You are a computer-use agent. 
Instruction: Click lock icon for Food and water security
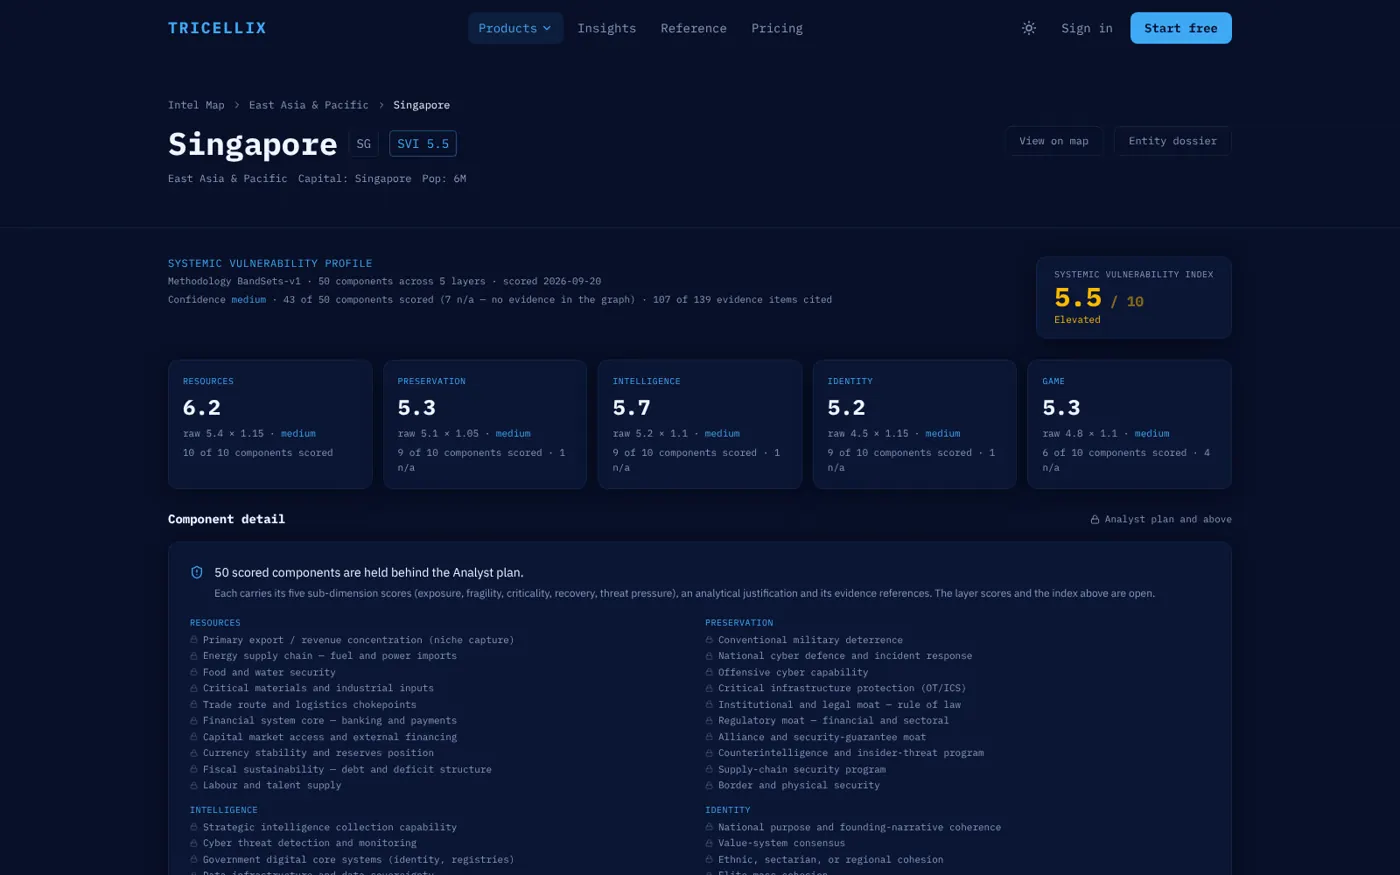point(194,672)
